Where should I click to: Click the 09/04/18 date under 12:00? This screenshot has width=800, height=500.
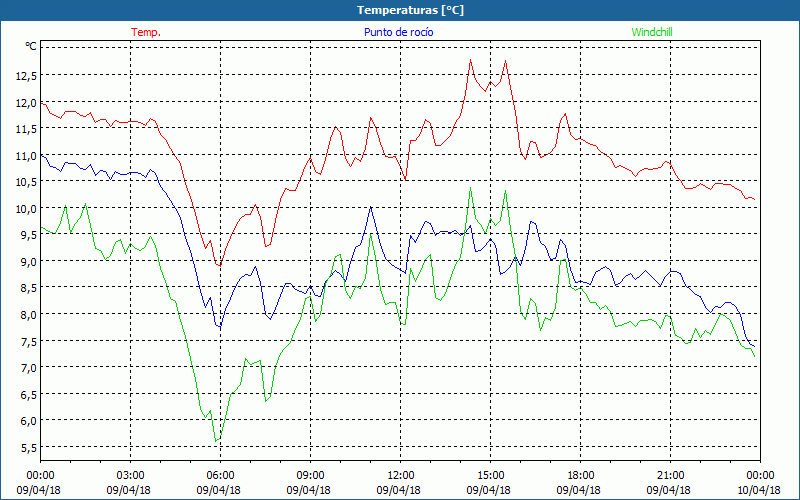398,490
